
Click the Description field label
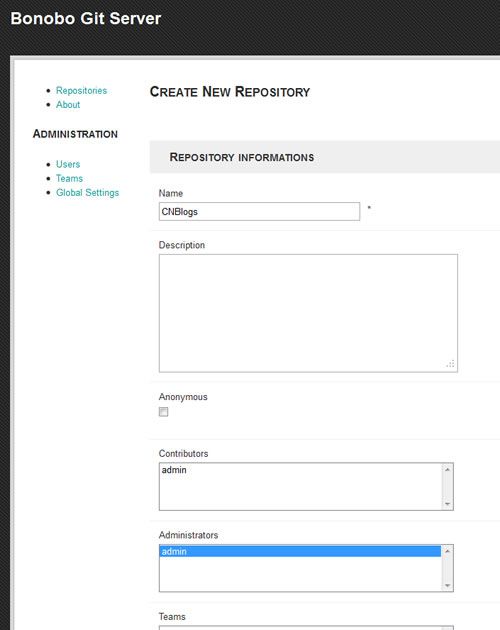click(182, 245)
